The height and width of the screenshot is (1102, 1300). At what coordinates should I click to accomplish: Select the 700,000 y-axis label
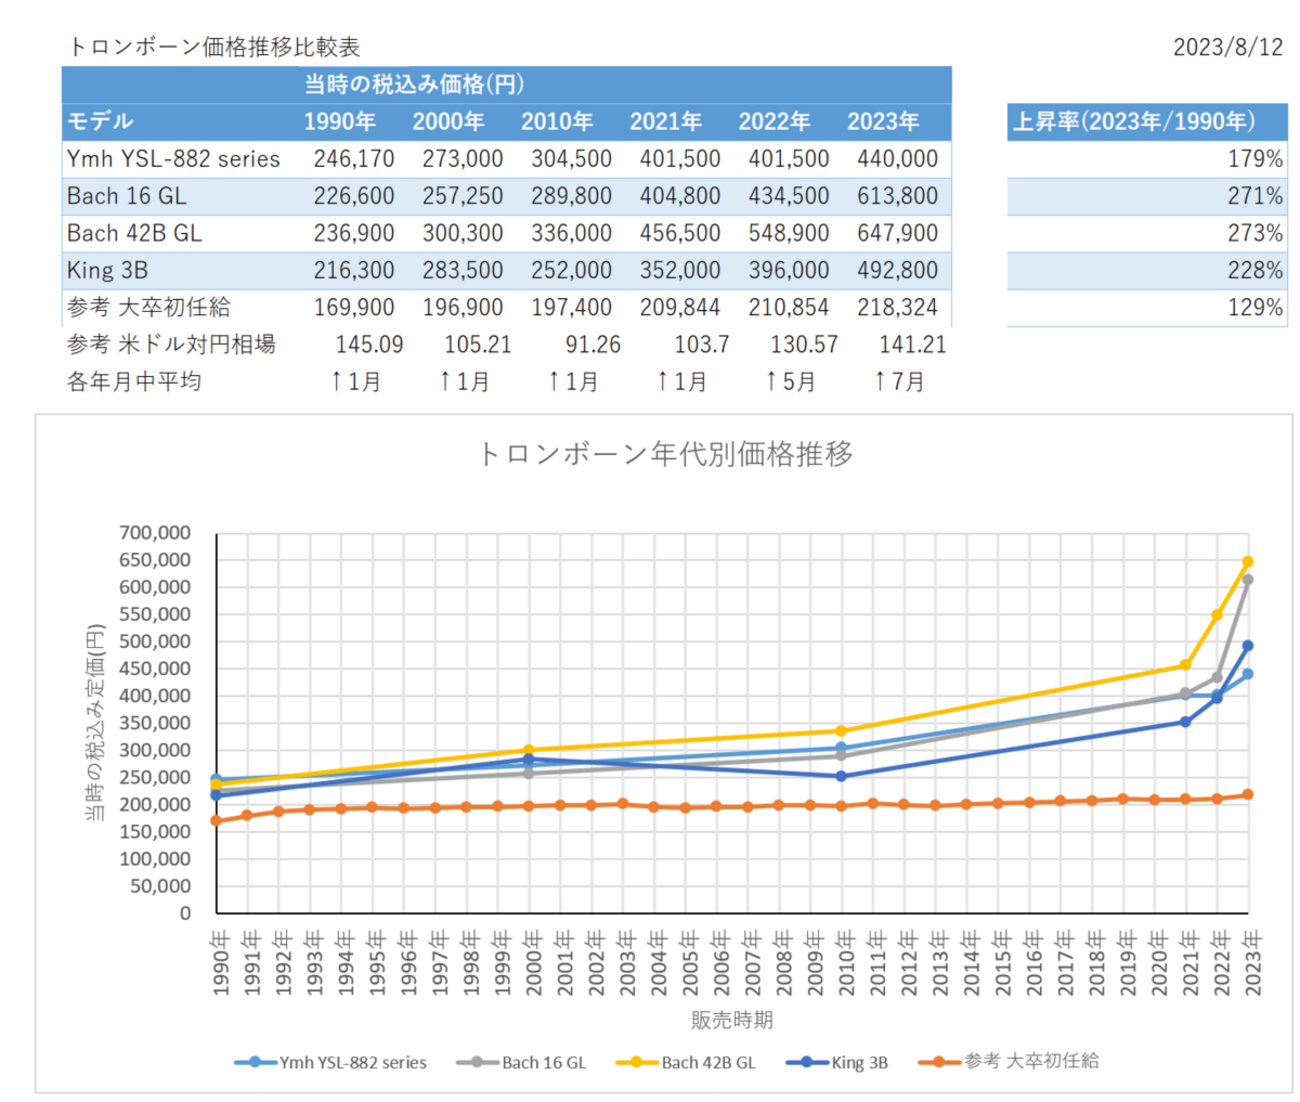(155, 533)
